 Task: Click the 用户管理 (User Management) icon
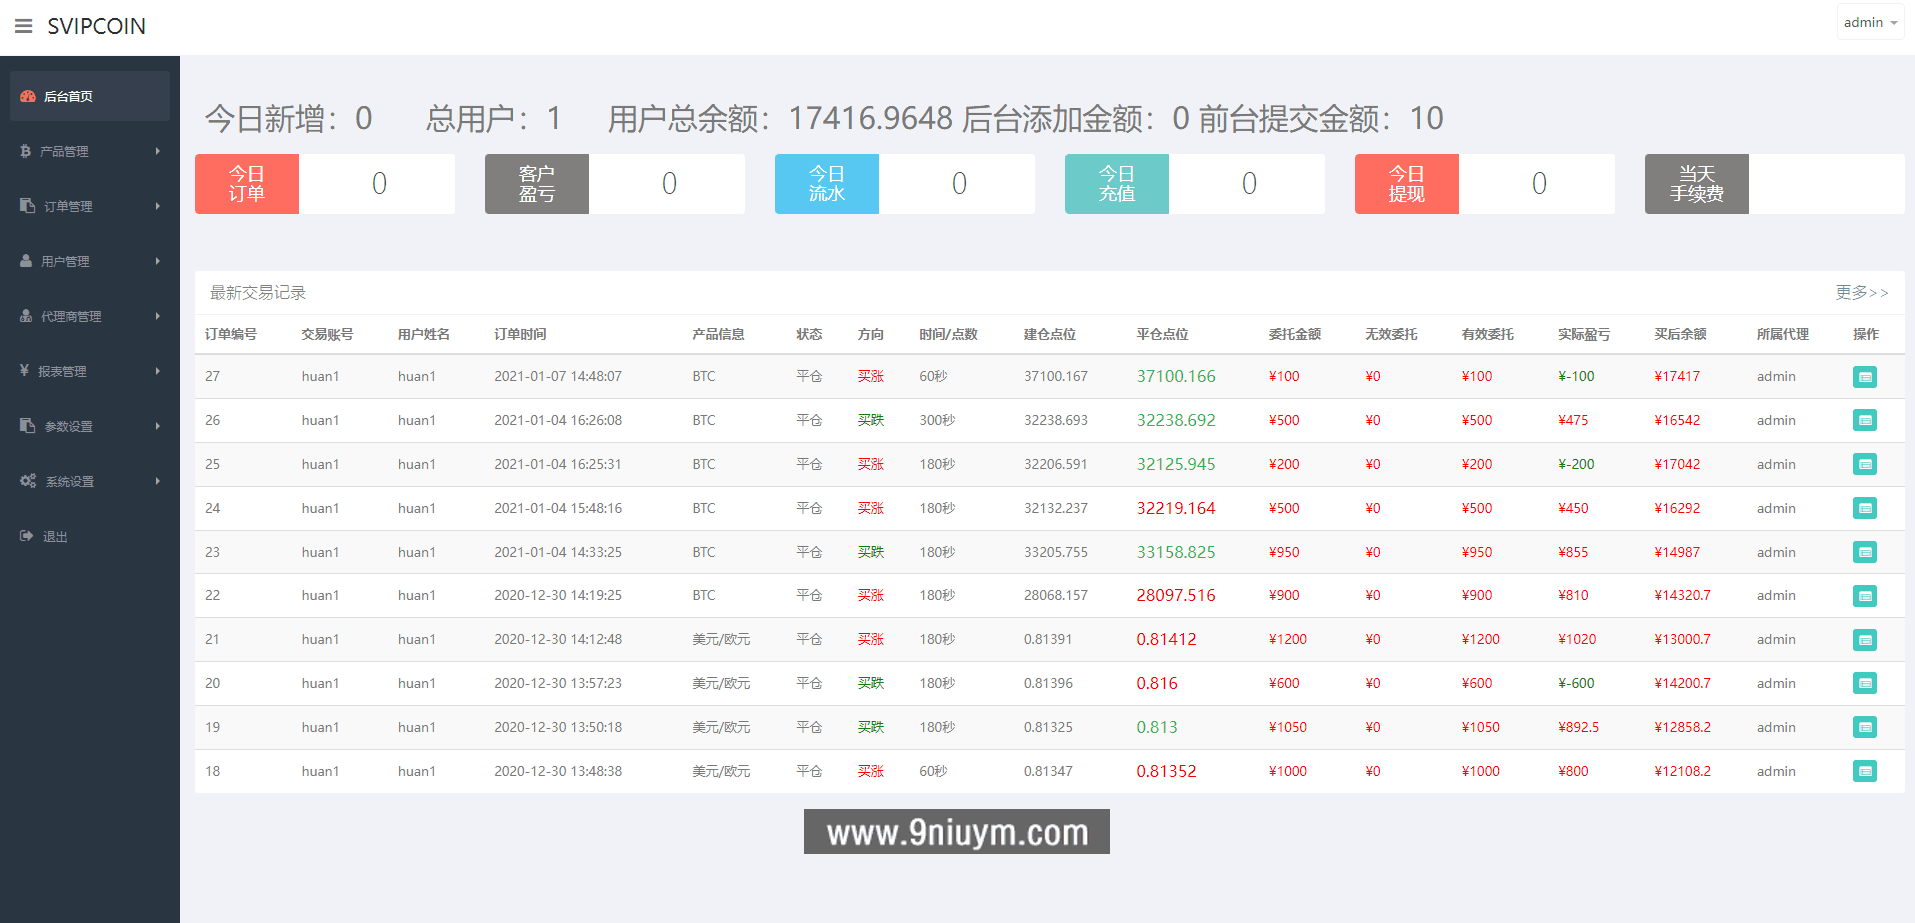pyautogui.click(x=25, y=261)
